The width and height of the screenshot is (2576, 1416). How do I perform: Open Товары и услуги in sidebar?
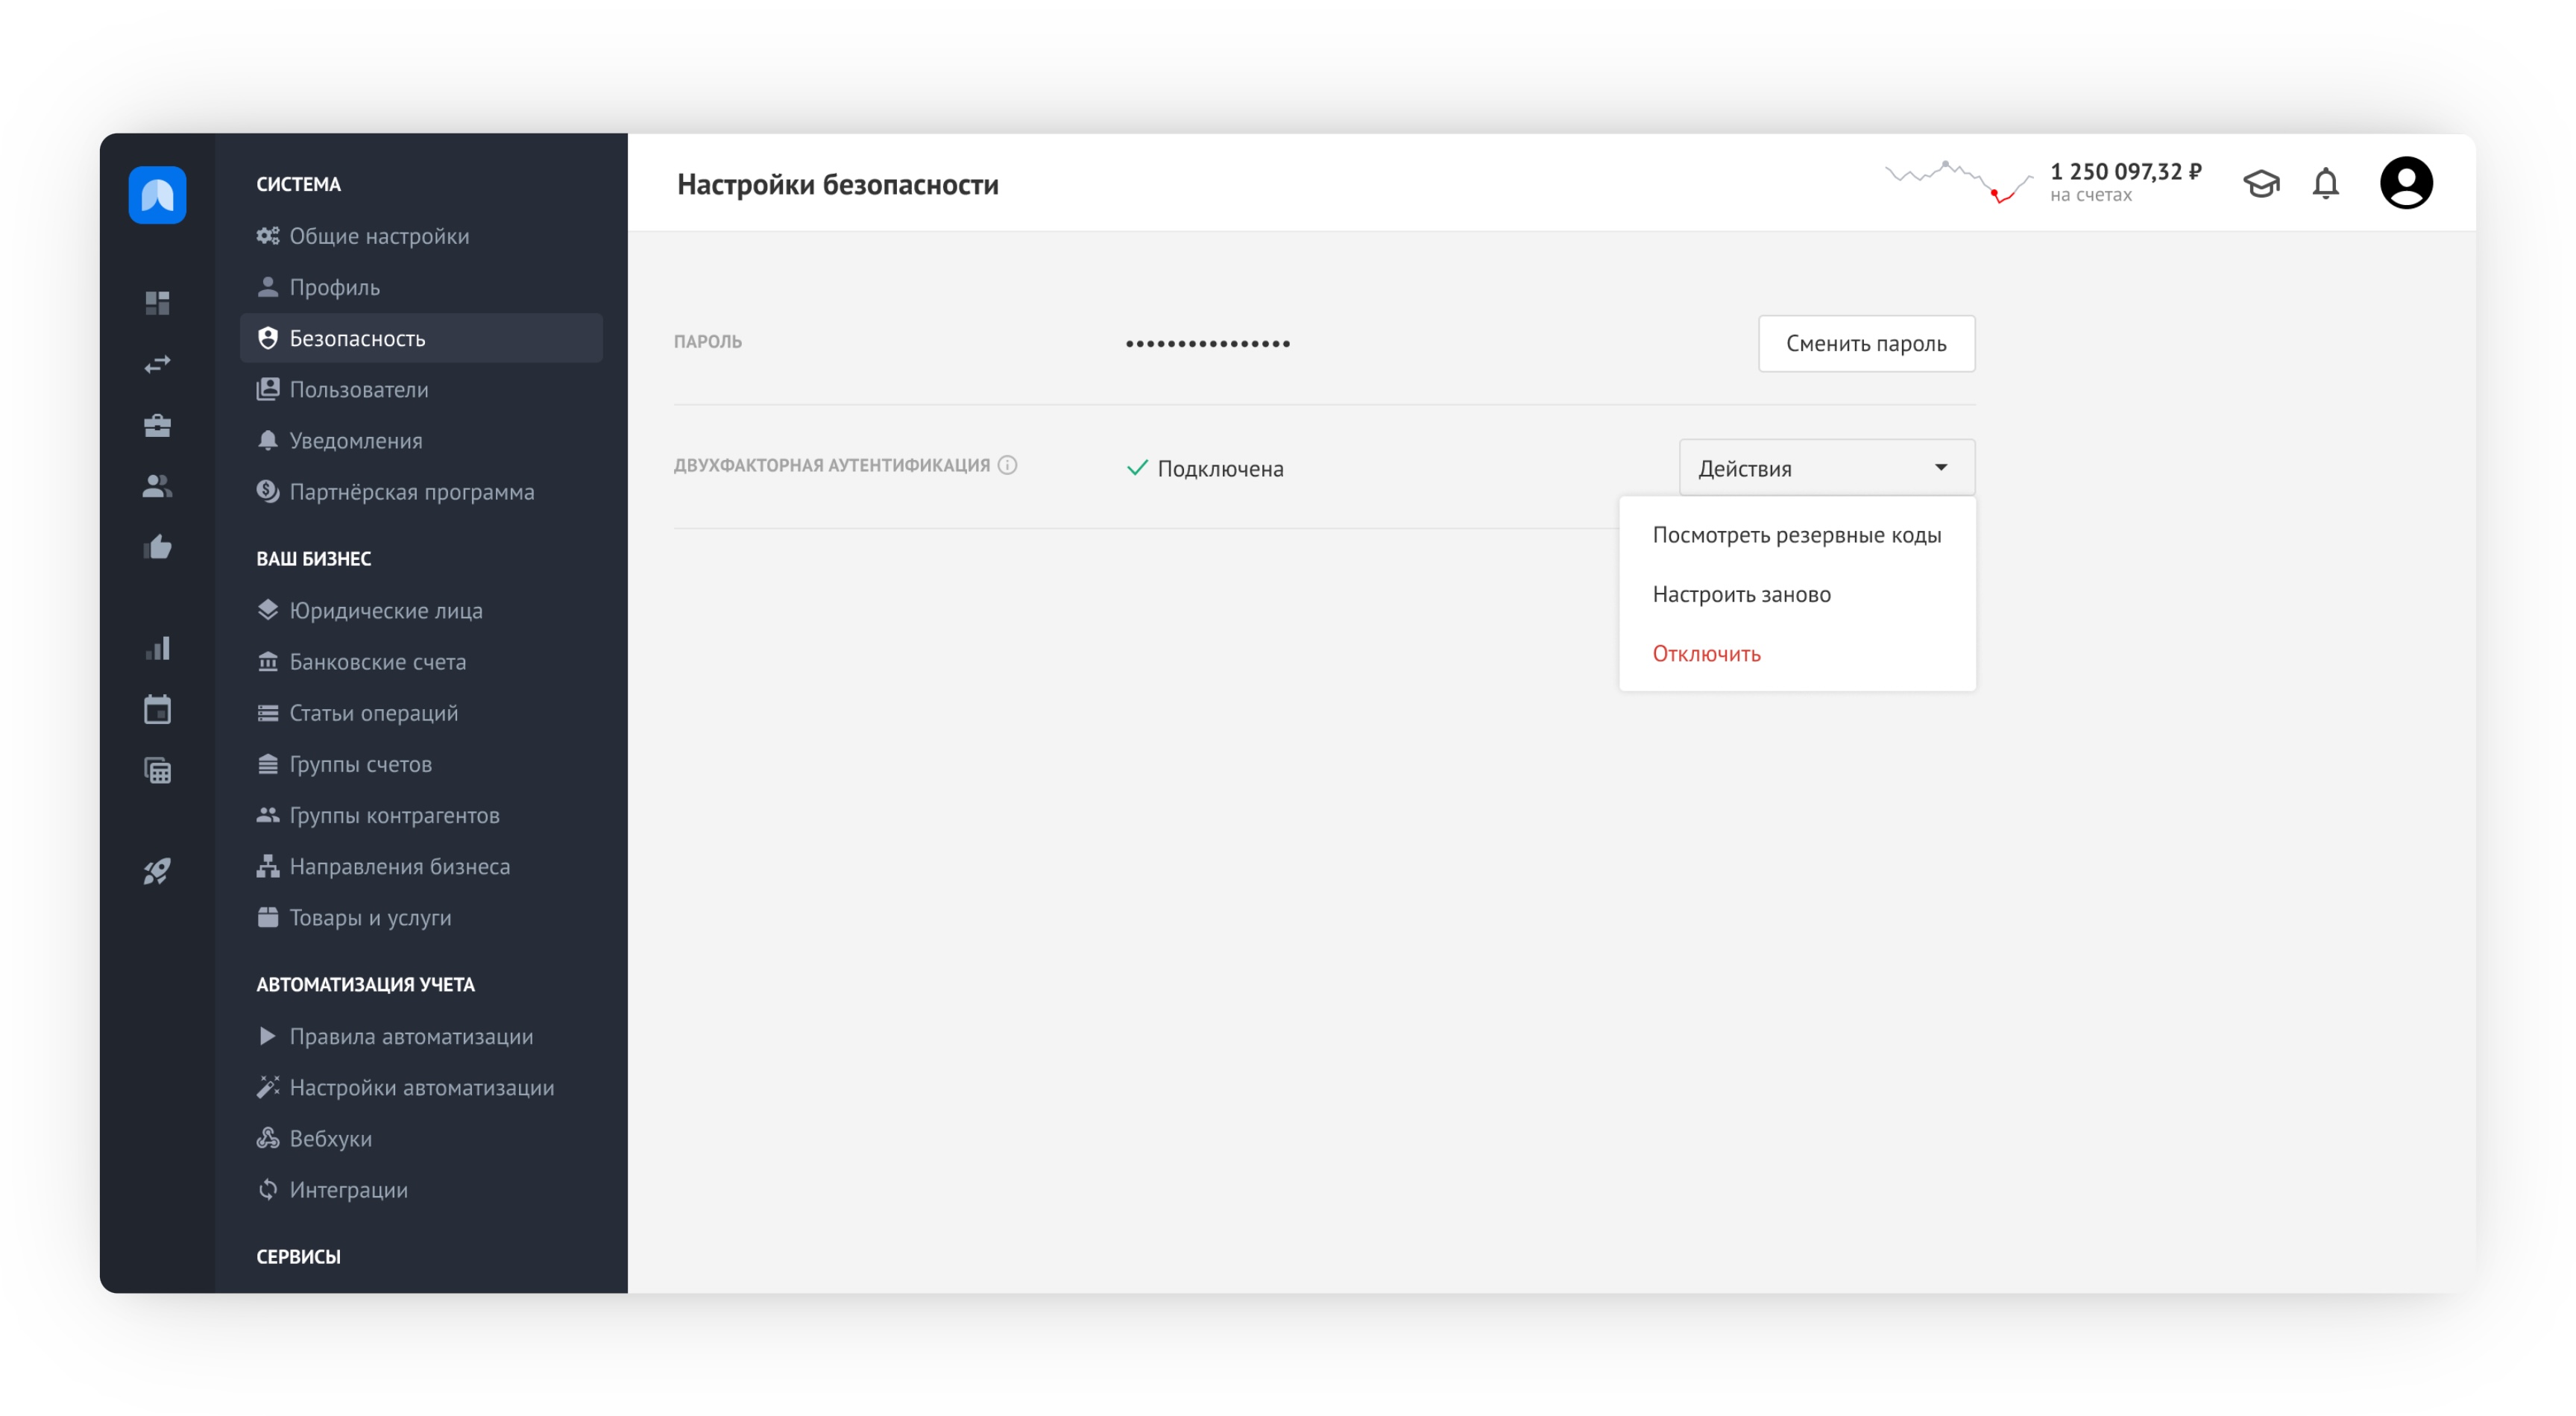click(421, 917)
